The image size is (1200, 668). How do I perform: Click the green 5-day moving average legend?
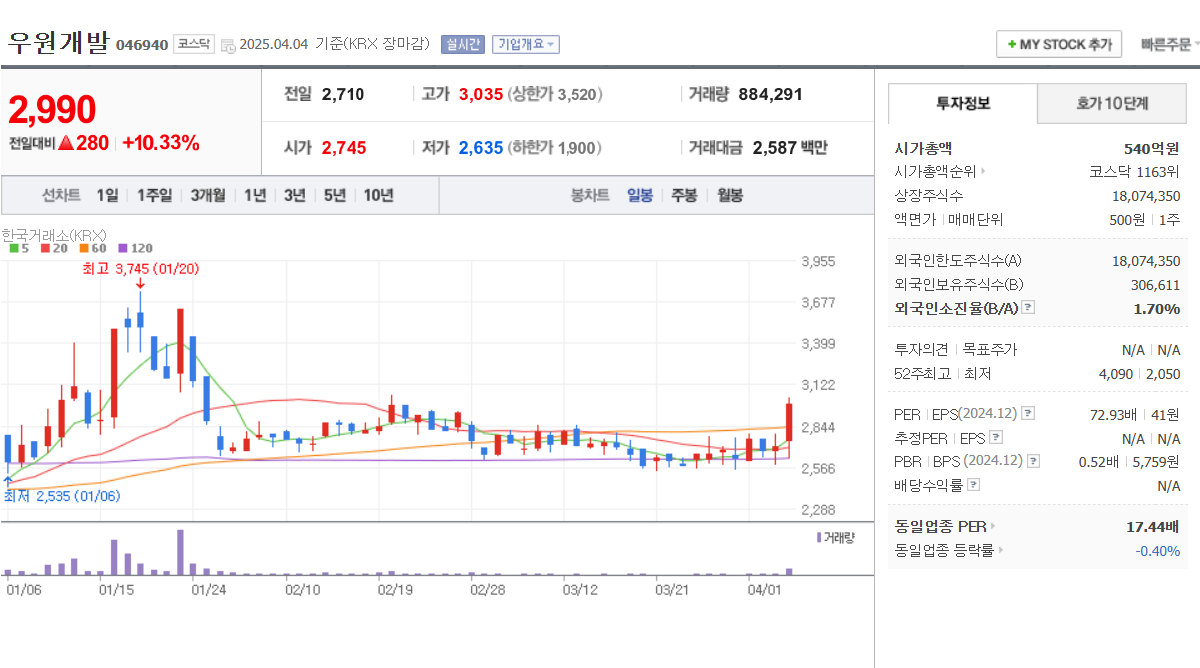pos(19,248)
